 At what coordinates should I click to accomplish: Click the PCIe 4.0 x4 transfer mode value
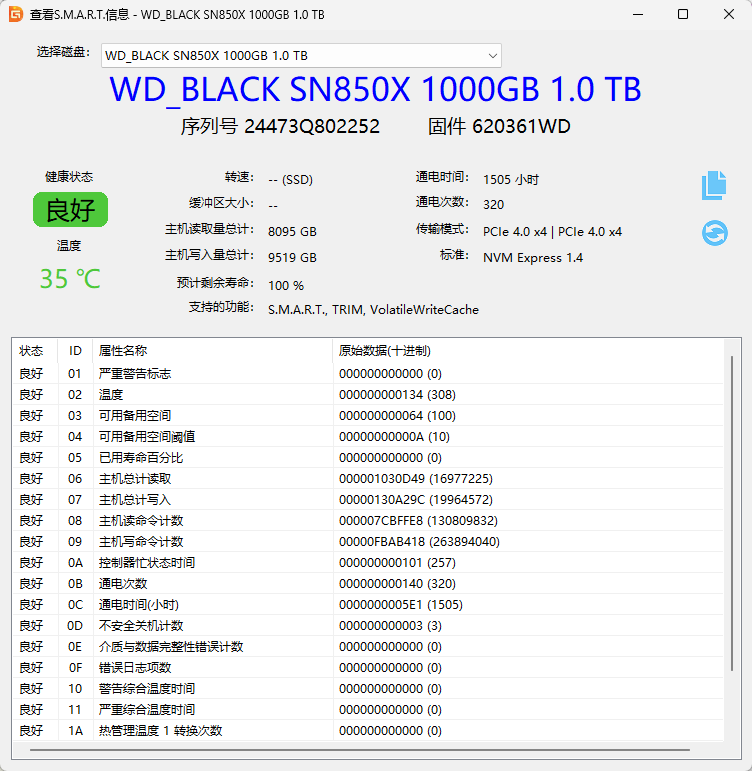click(552, 232)
